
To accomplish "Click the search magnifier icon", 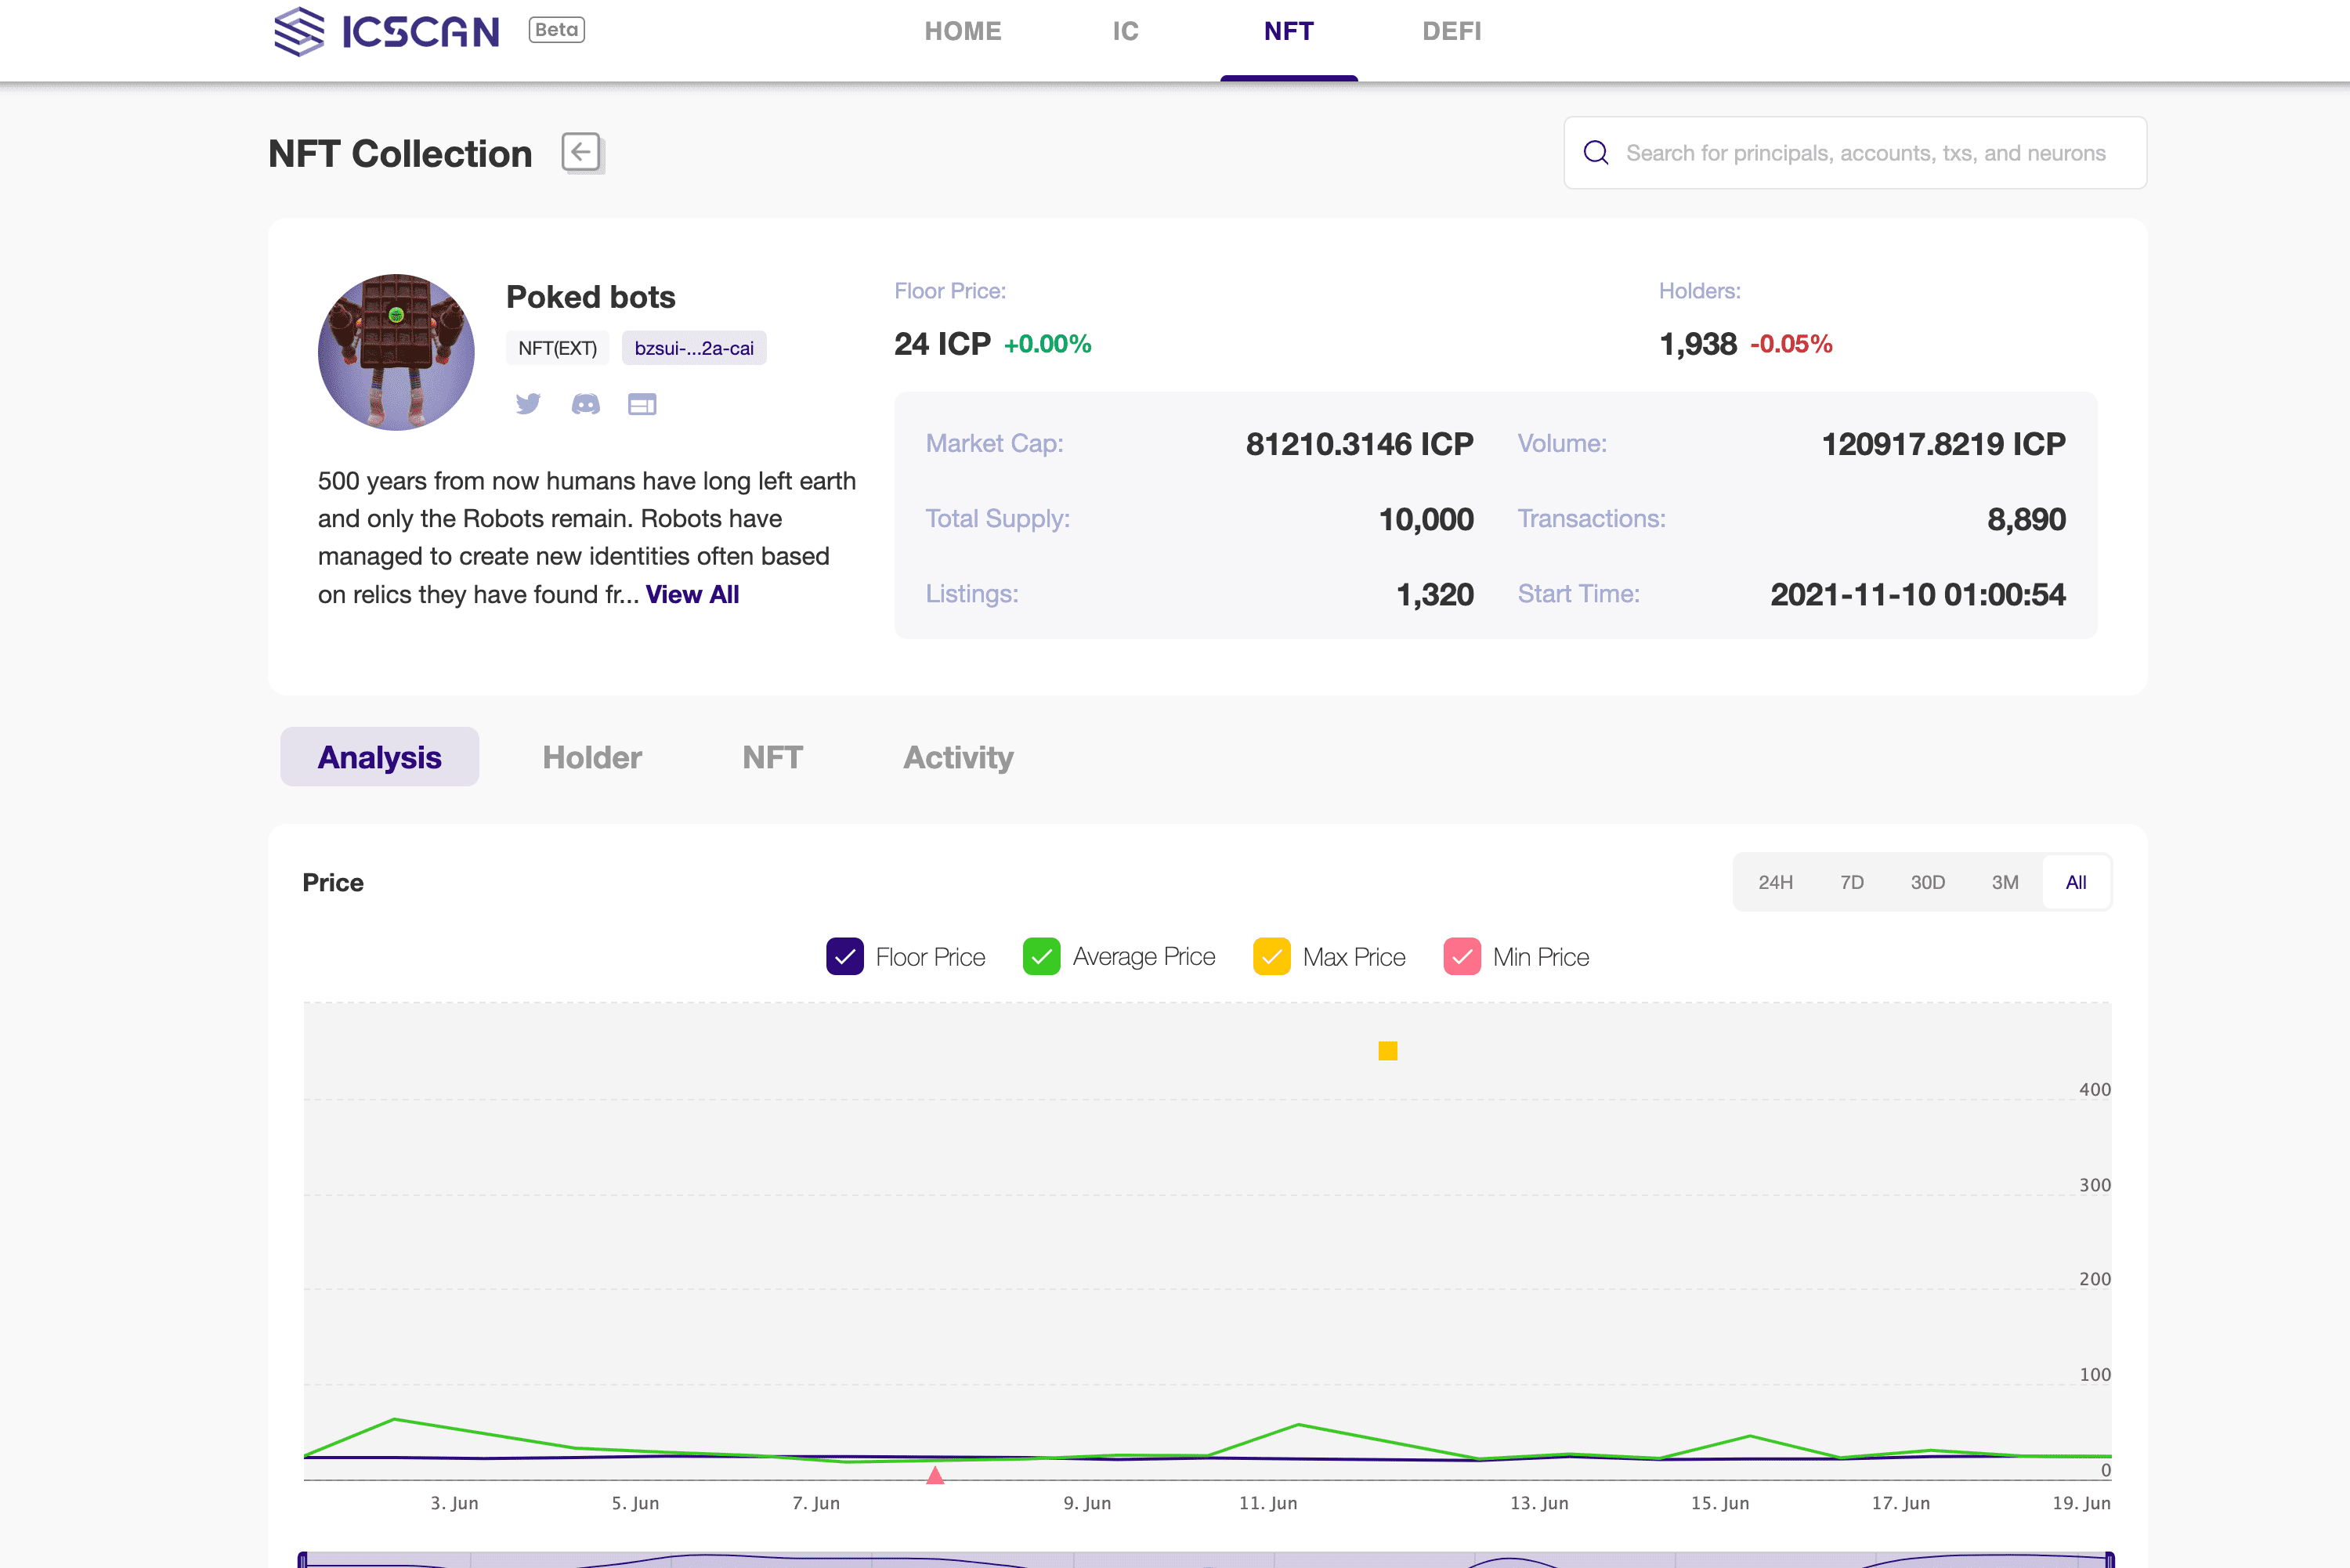I will click(x=1596, y=153).
